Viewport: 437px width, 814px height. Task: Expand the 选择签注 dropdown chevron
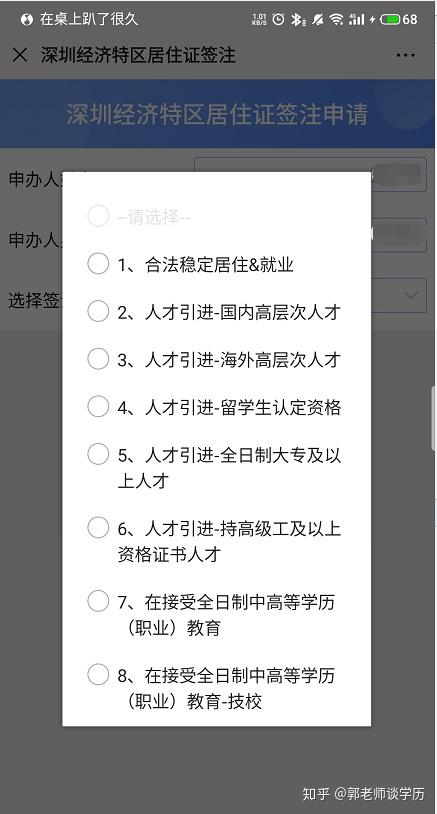pos(411,295)
